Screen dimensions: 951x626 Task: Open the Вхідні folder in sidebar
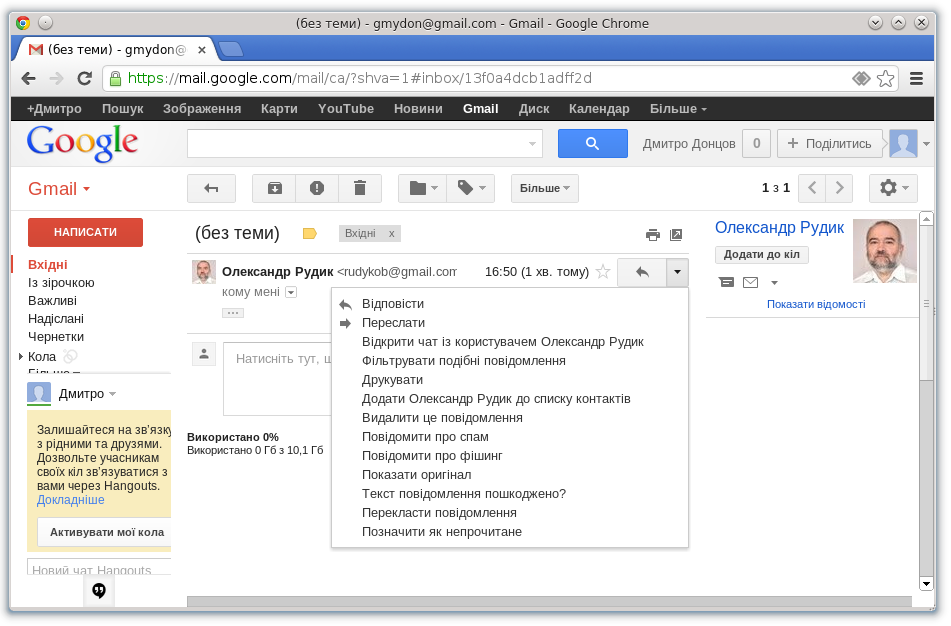48,264
